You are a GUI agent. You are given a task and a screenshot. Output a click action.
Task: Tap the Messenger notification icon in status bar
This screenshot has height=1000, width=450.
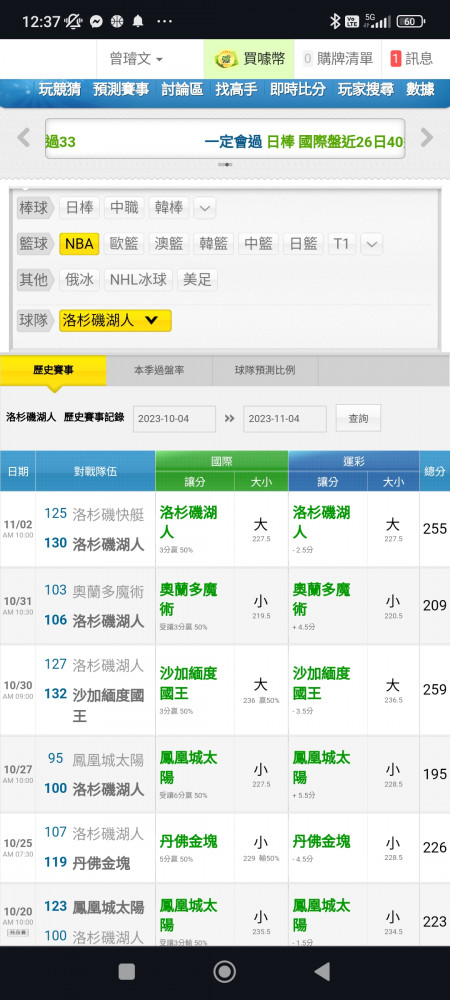pyautogui.click(x=96, y=21)
